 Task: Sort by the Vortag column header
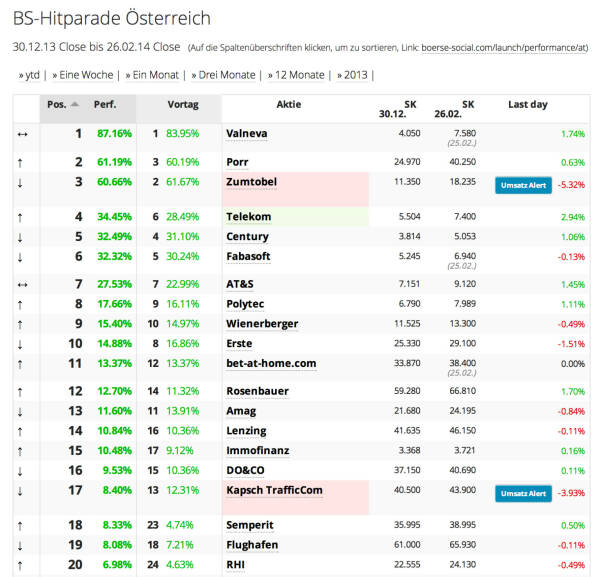pyautogui.click(x=182, y=104)
